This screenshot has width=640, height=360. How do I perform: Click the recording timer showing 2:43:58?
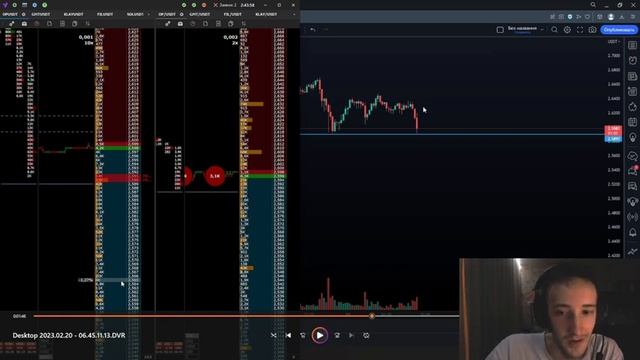pyautogui.click(x=247, y=5)
